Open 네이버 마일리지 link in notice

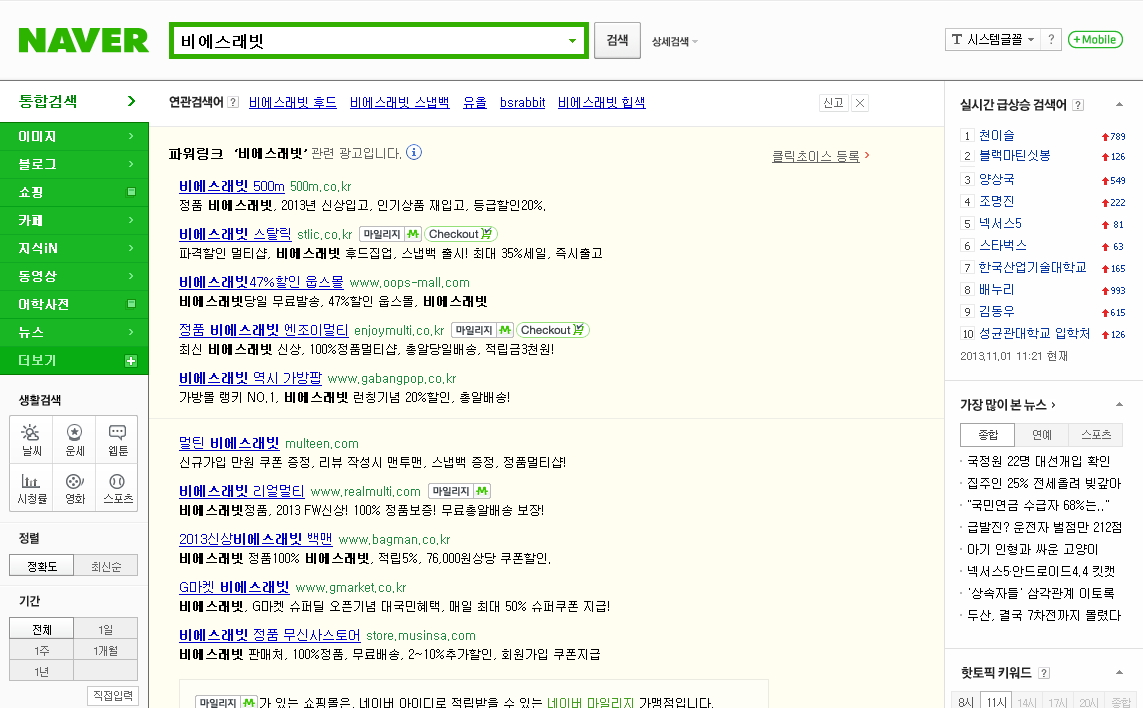(x=590, y=702)
